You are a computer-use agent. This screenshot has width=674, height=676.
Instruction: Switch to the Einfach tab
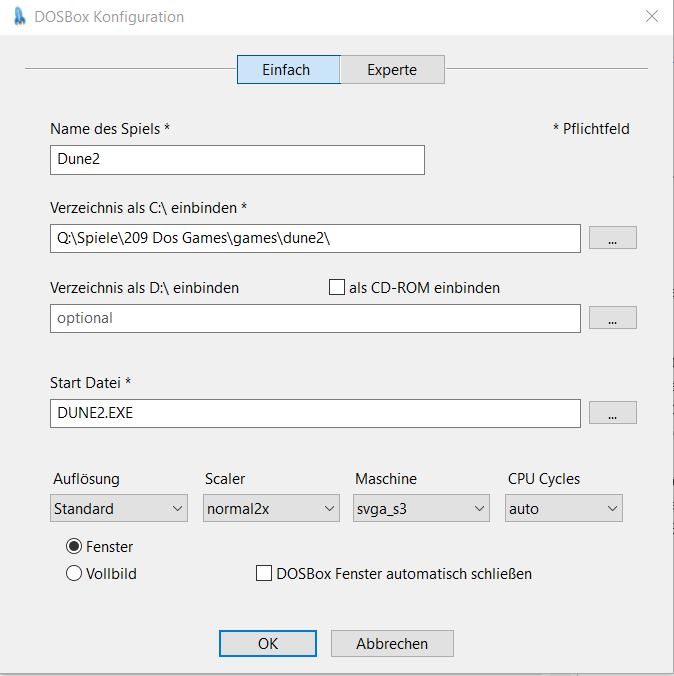287,70
